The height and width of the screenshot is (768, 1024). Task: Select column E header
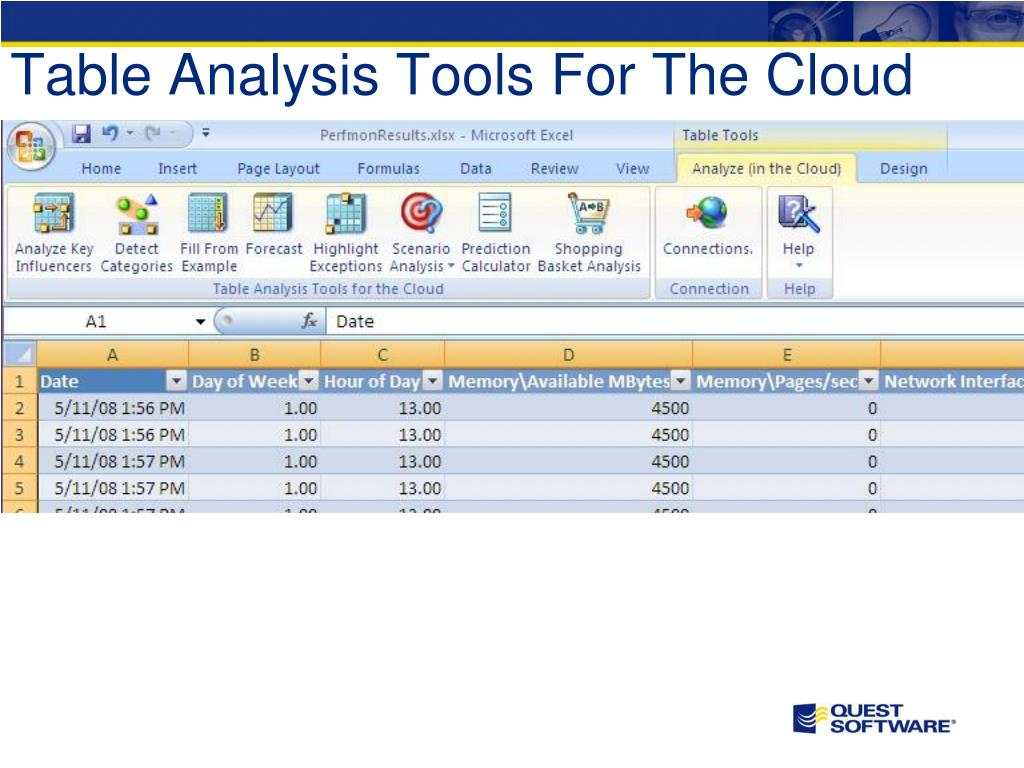(787, 355)
